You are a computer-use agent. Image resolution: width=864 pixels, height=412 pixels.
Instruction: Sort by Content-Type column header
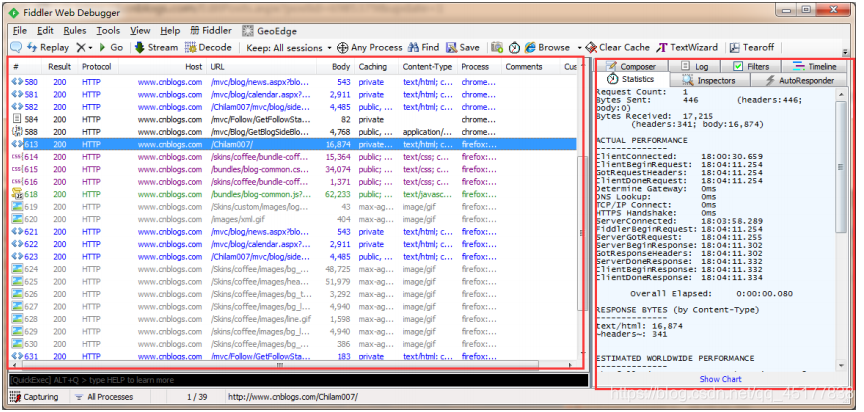[x=428, y=67]
